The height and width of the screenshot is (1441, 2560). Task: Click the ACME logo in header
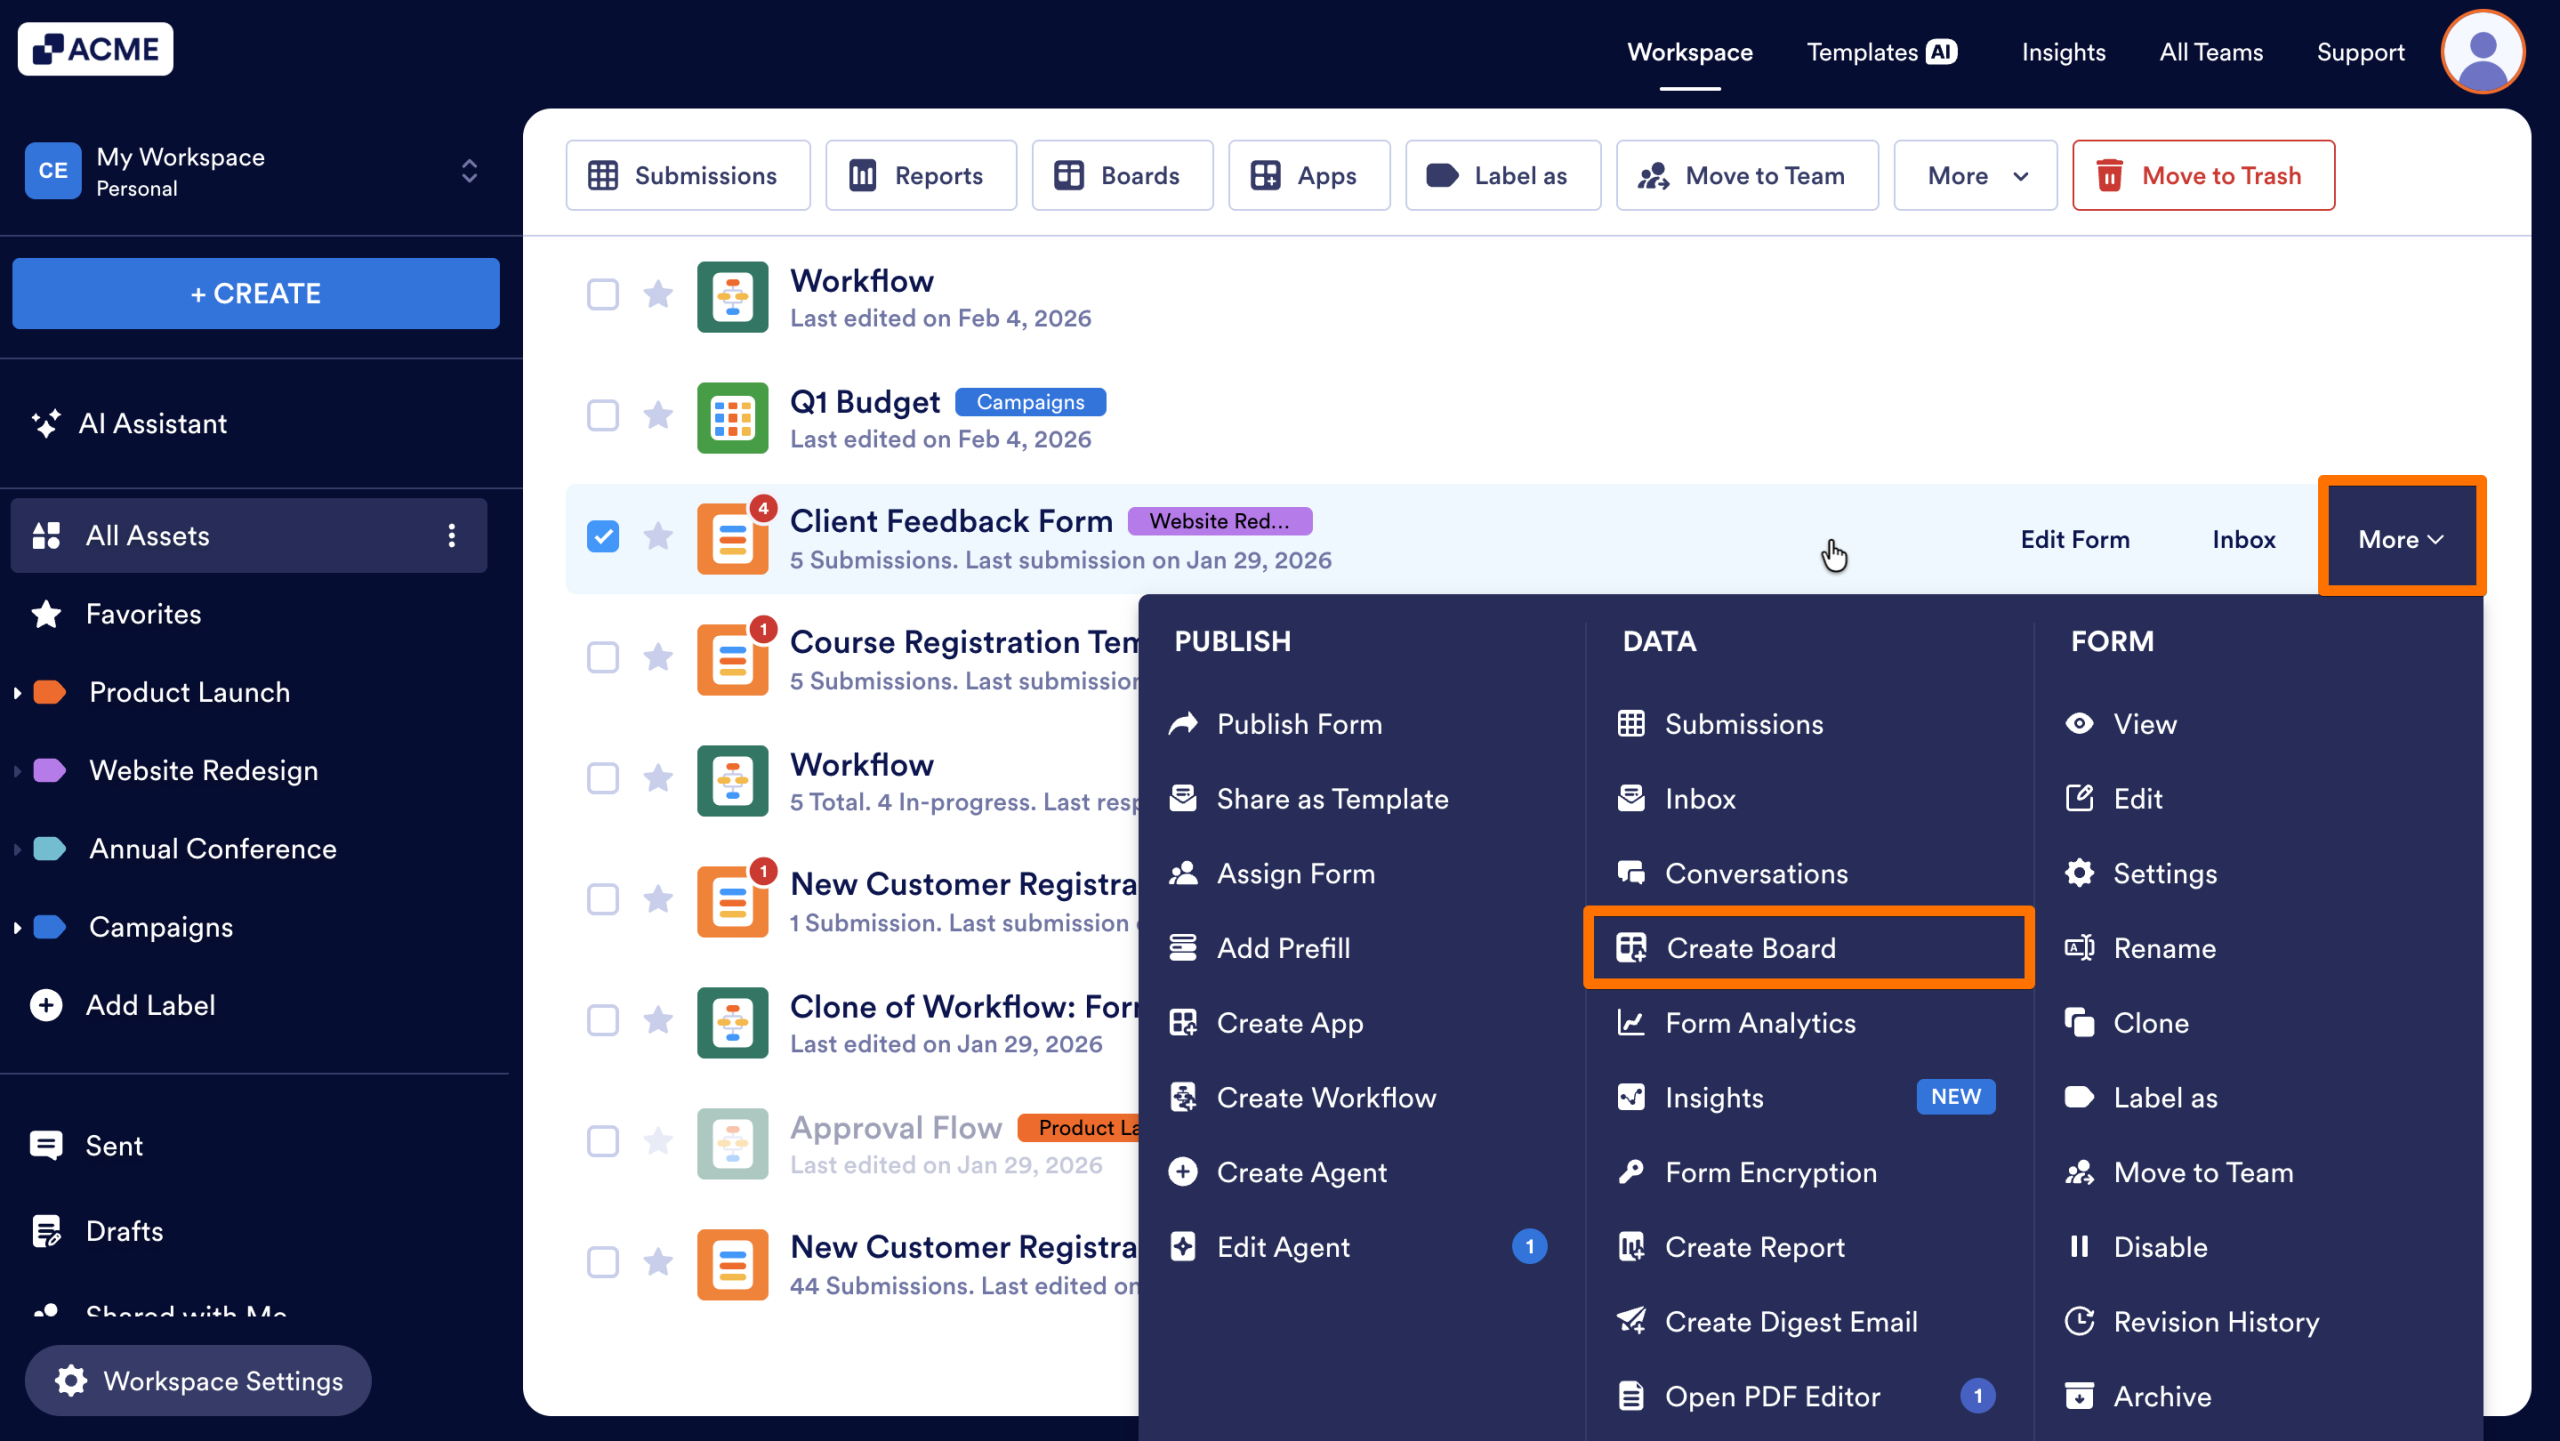[96, 49]
